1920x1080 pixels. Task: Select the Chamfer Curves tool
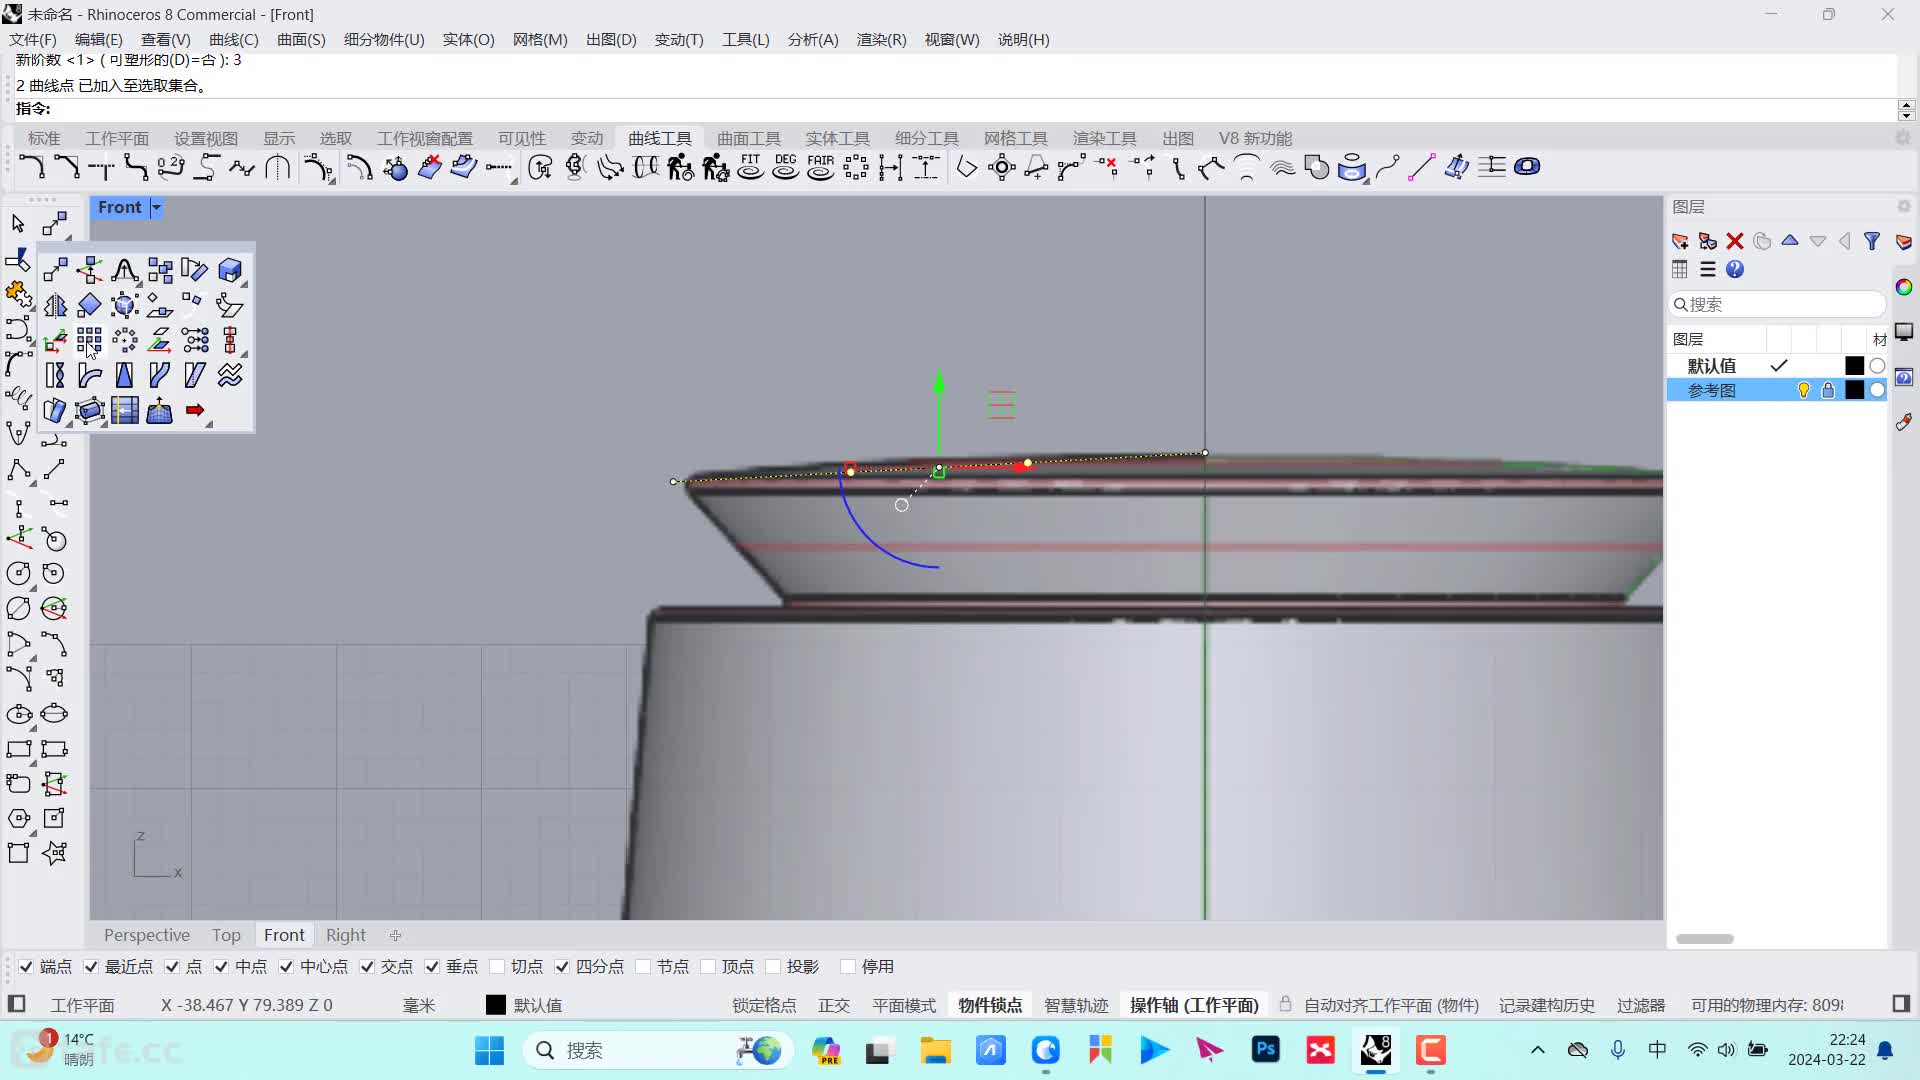(66, 167)
